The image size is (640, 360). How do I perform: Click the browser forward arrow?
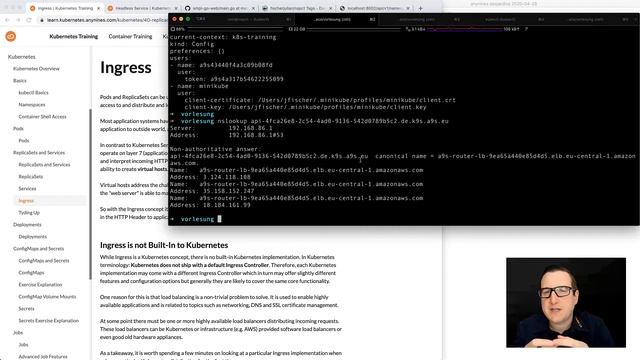click(18, 20)
